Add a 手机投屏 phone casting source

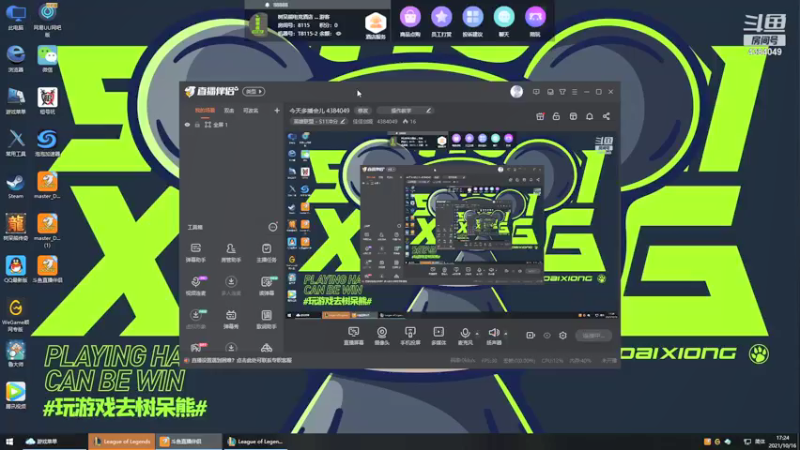click(410, 336)
